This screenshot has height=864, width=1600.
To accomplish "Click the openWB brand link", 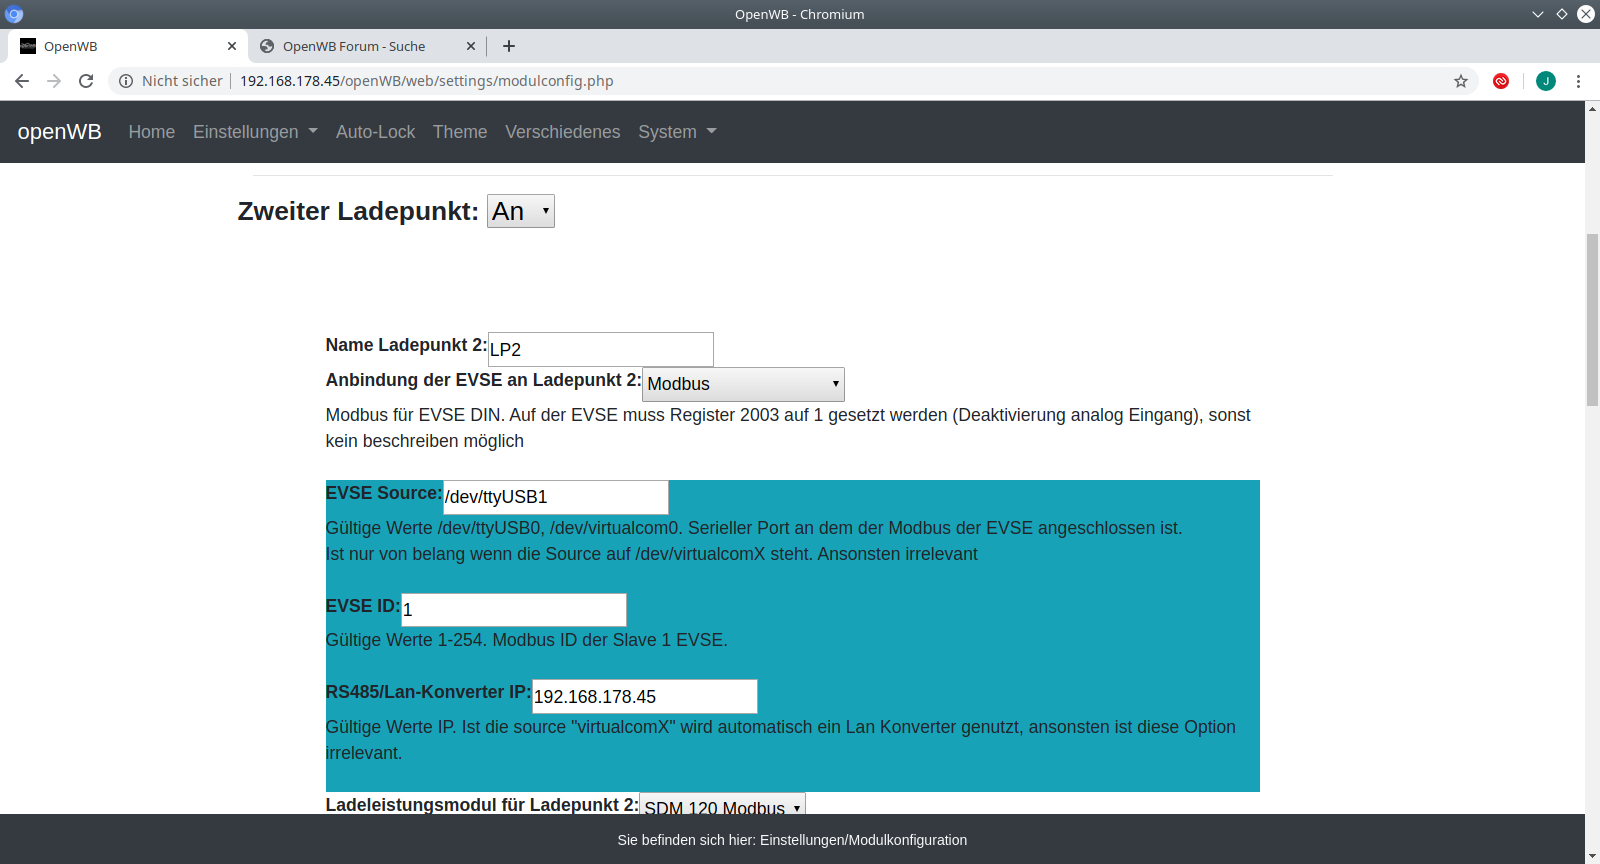I will (x=60, y=132).
